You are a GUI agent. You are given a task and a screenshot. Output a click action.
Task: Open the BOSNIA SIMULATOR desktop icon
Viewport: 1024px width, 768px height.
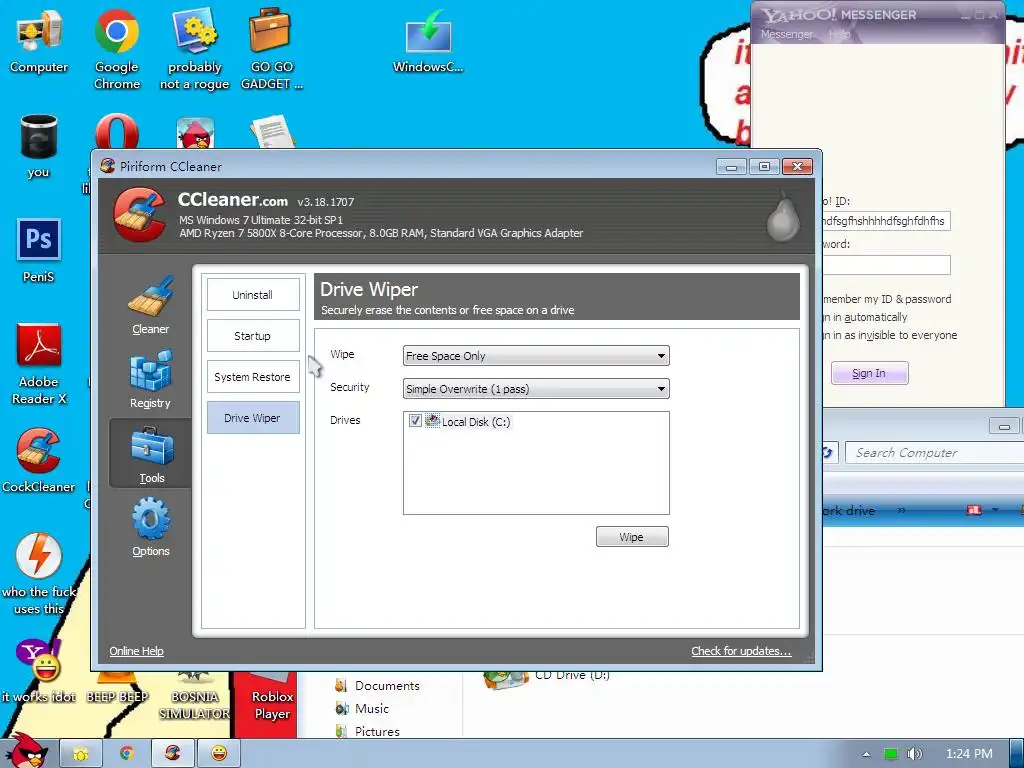(195, 696)
